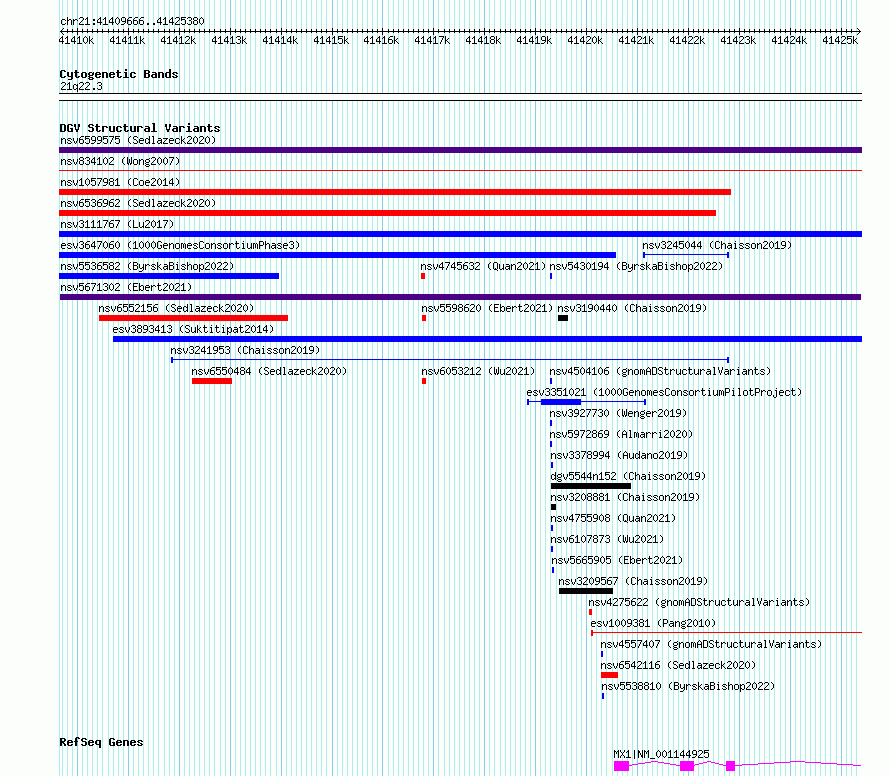Open nsv6552156 (Sedlazeck2020) label
Viewport: 890px width, 776px height.
[x=176, y=308]
